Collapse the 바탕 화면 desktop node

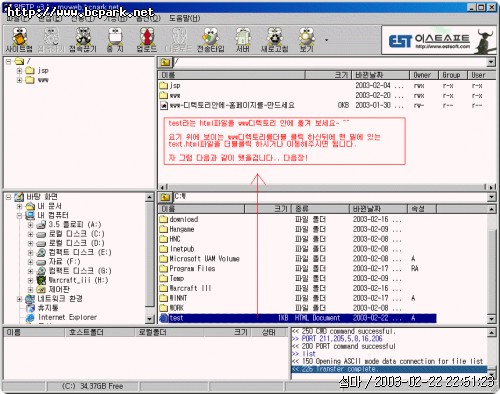[9, 197]
